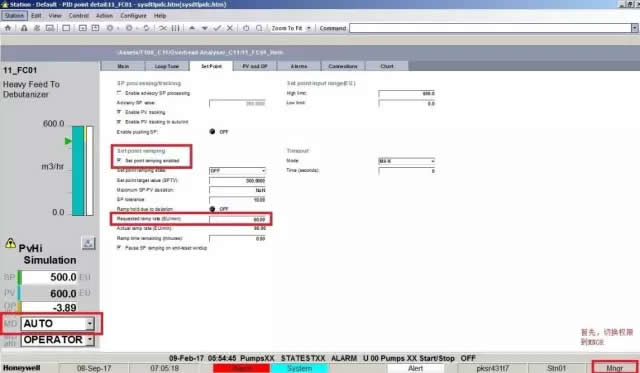Image resolution: width=640 pixels, height=373 pixels.
Task: Click the raise value up-arrow toolbar icon
Action: click(192, 28)
